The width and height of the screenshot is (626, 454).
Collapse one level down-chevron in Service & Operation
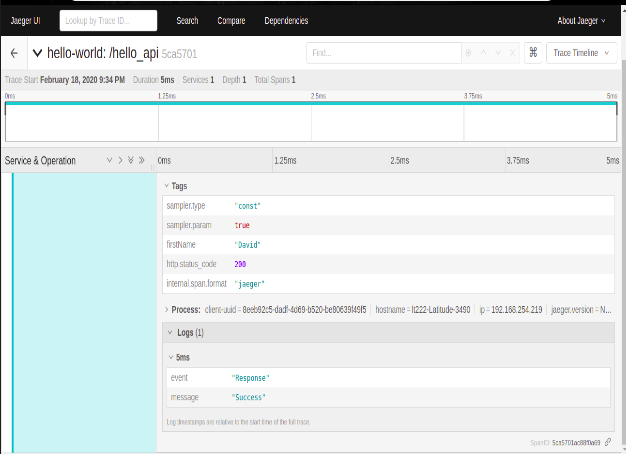109,160
